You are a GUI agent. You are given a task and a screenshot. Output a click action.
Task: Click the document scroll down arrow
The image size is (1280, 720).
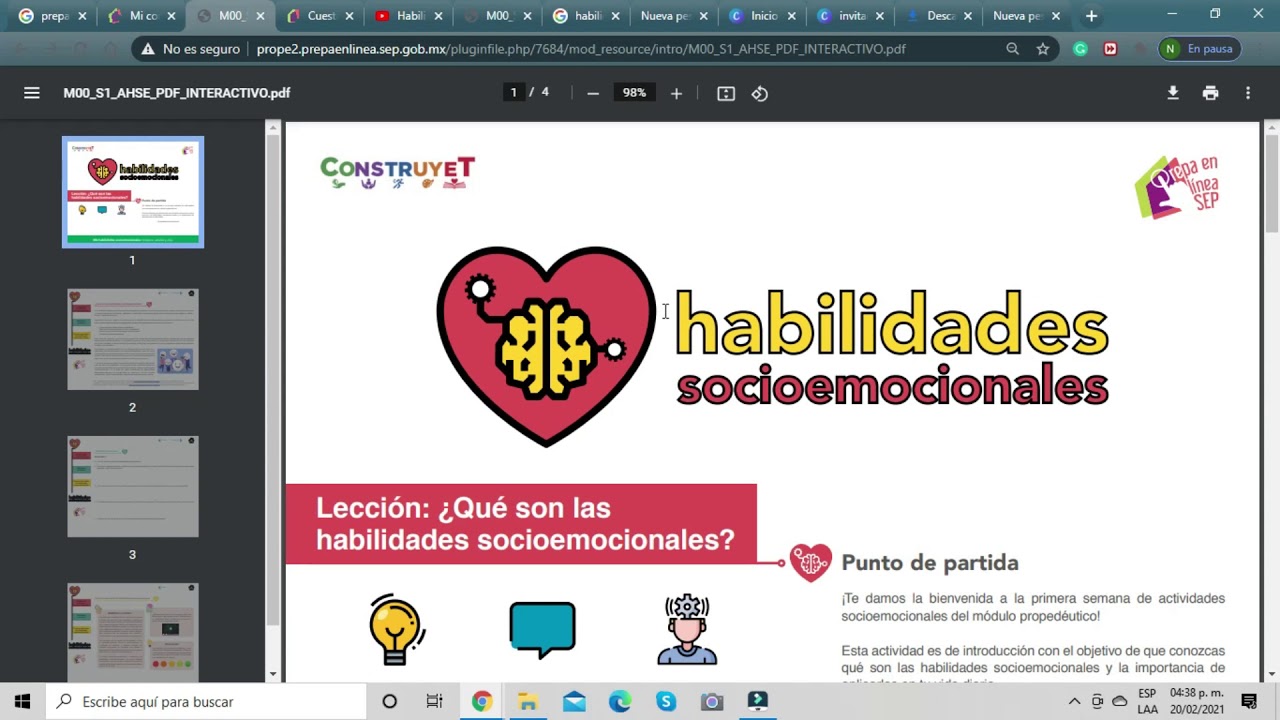pyautogui.click(x=1272, y=675)
